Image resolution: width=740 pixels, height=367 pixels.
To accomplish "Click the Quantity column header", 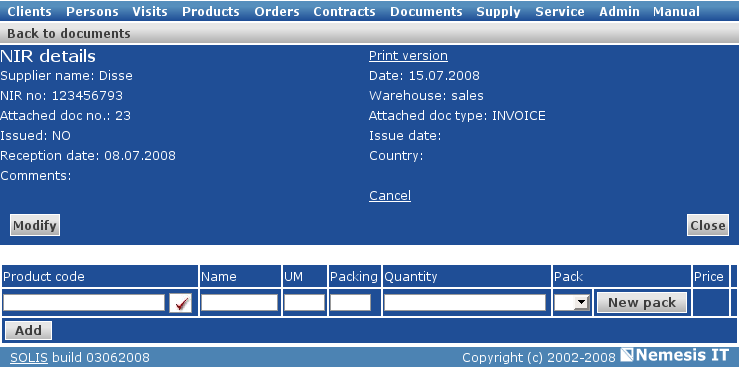I will [x=466, y=276].
